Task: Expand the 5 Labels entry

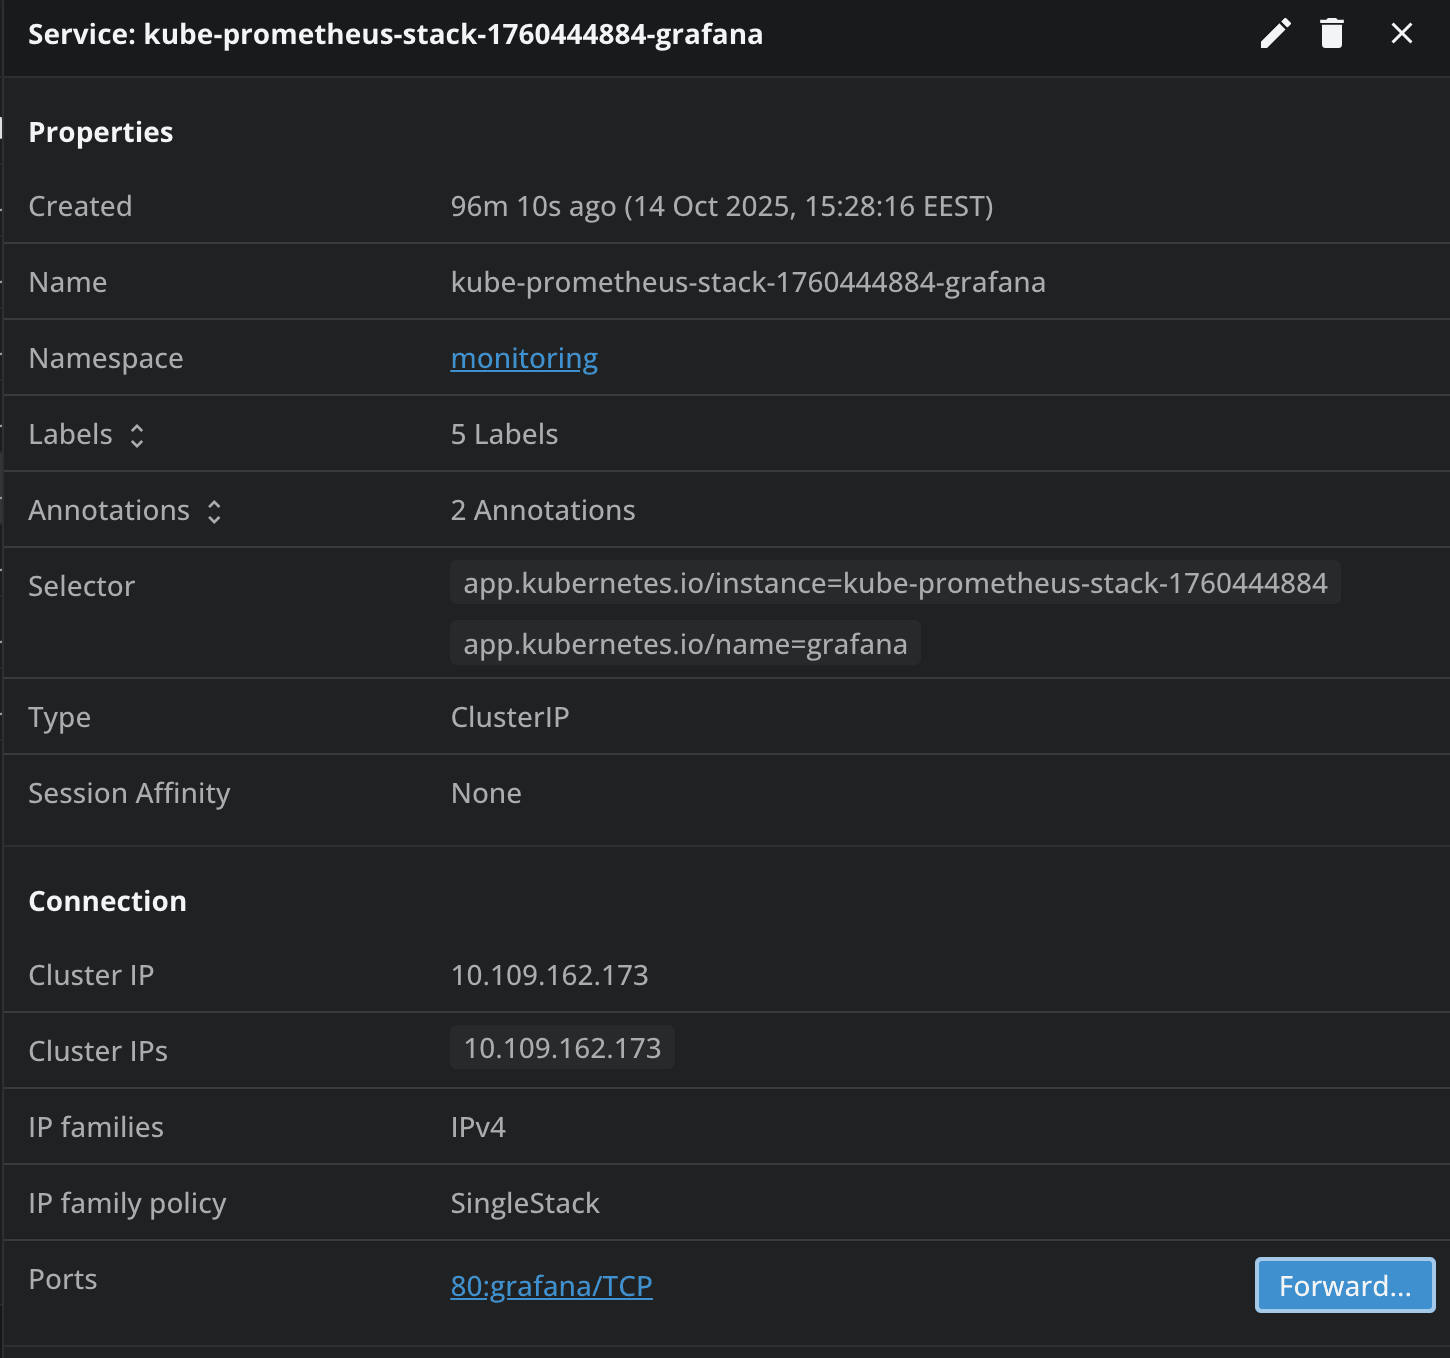Action: [504, 434]
